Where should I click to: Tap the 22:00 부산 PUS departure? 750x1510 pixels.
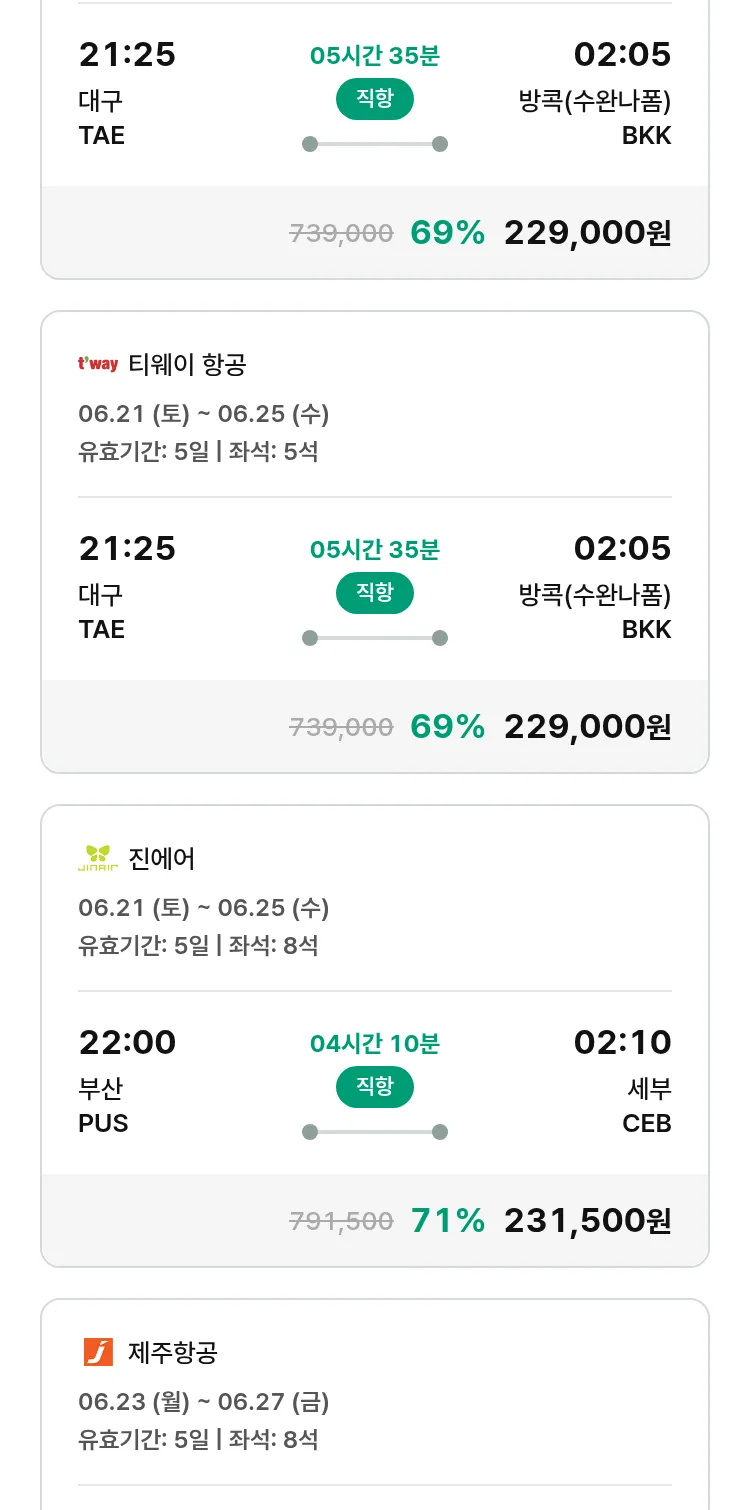pyautogui.click(x=127, y=1082)
